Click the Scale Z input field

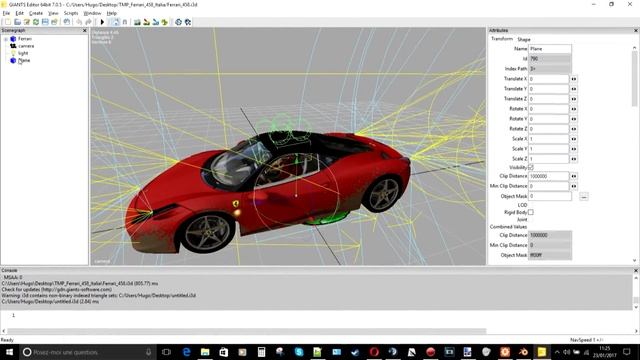coord(549,159)
